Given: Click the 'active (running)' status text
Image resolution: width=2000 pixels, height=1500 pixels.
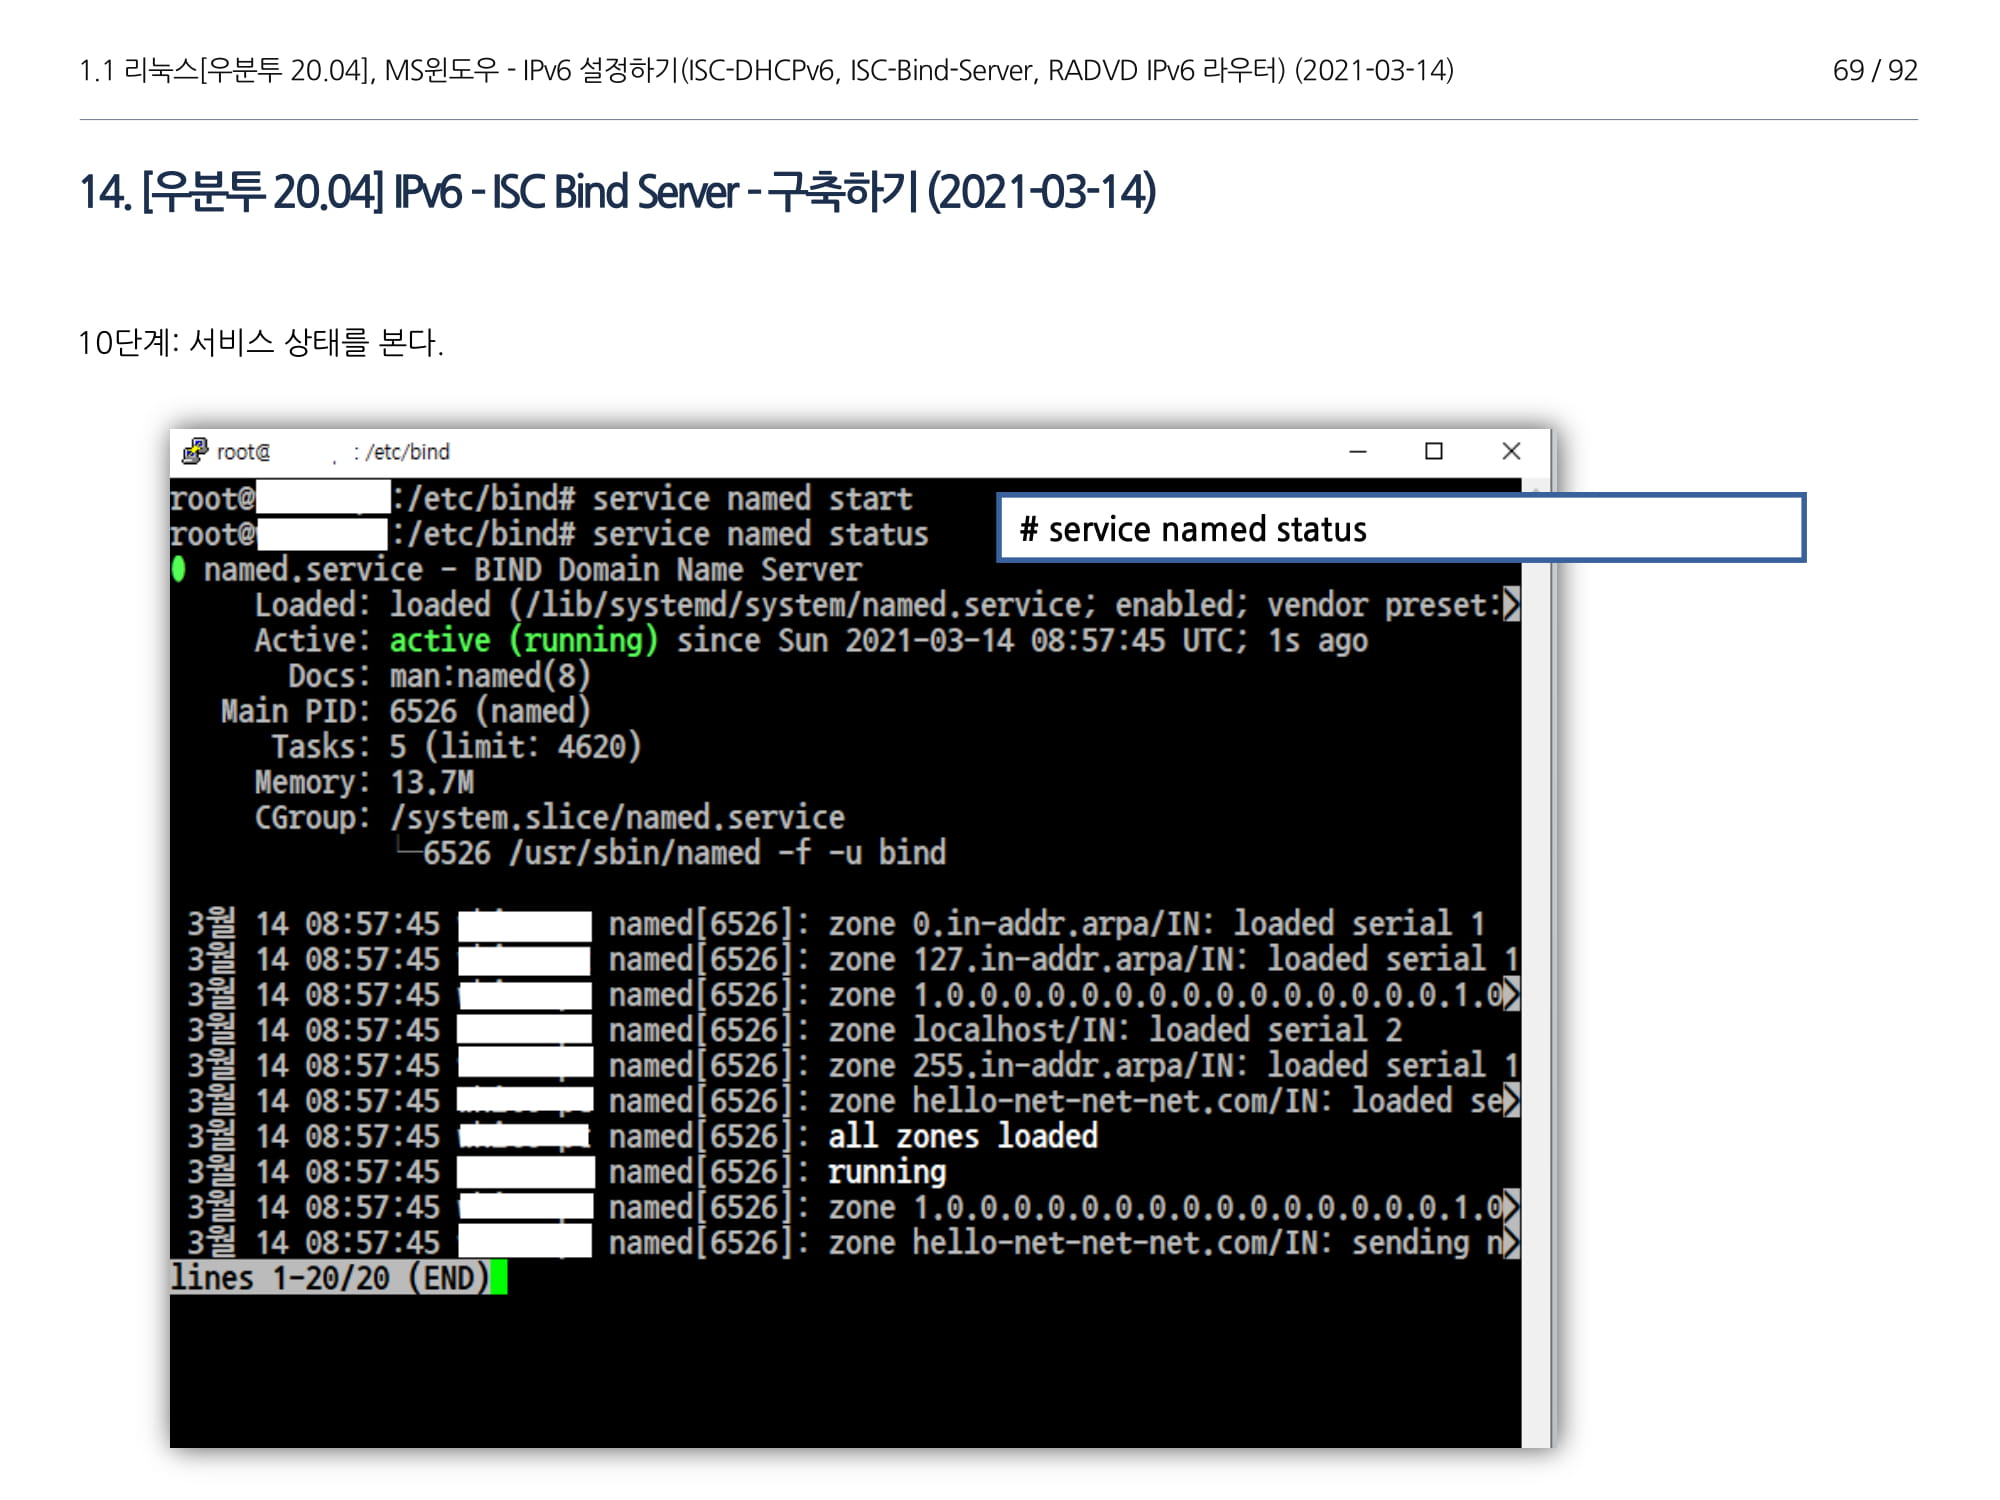Looking at the screenshot, I should 523,640.
